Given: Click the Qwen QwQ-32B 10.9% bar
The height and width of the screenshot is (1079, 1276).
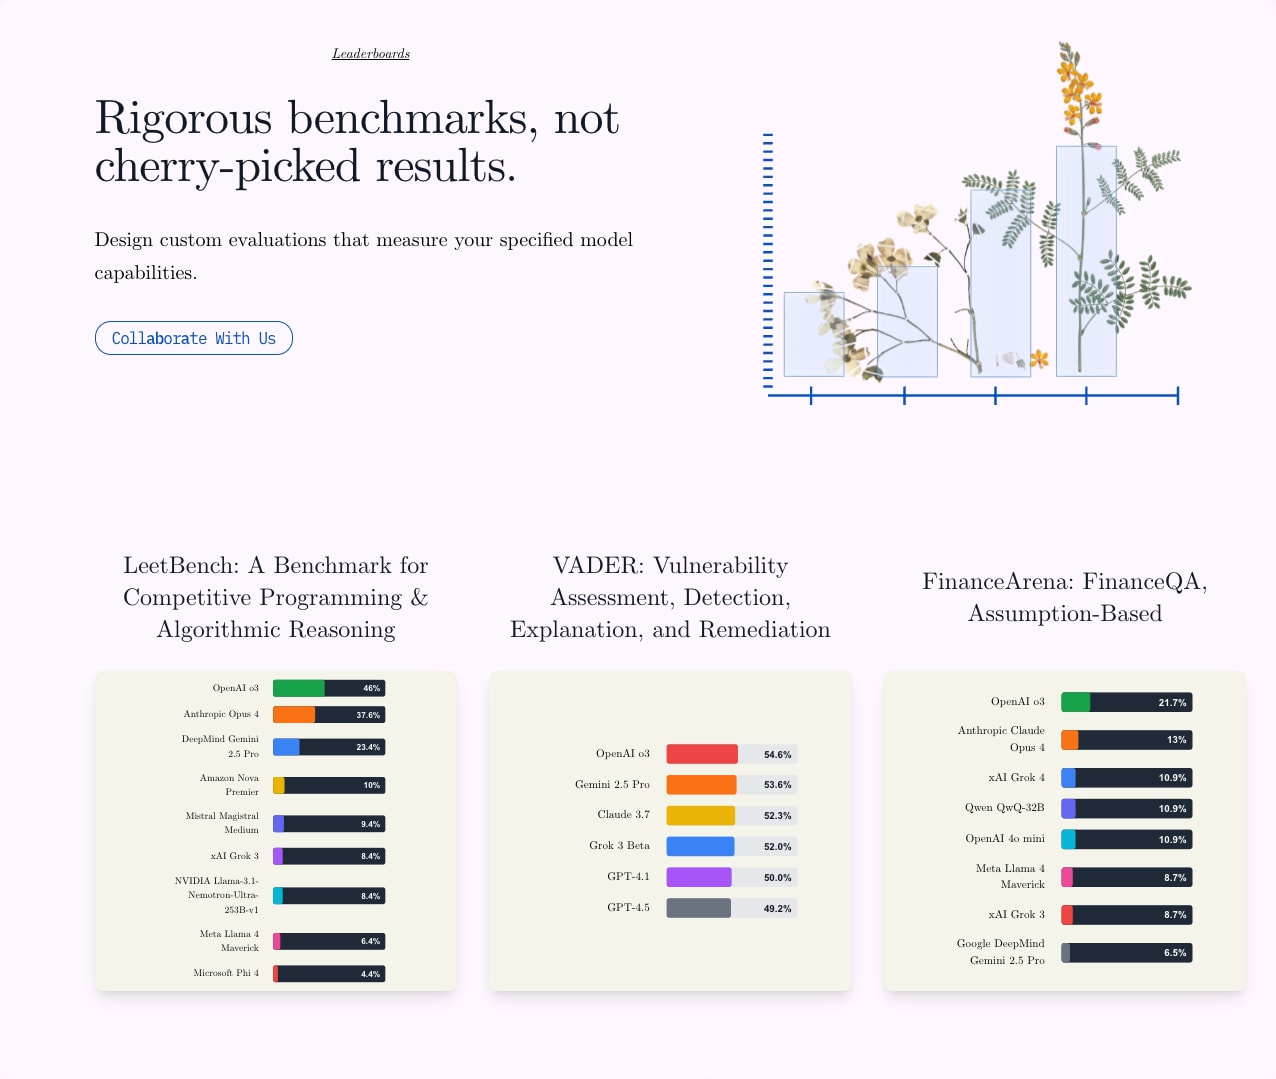Looking at the screenshot, I should [1127, 808].
